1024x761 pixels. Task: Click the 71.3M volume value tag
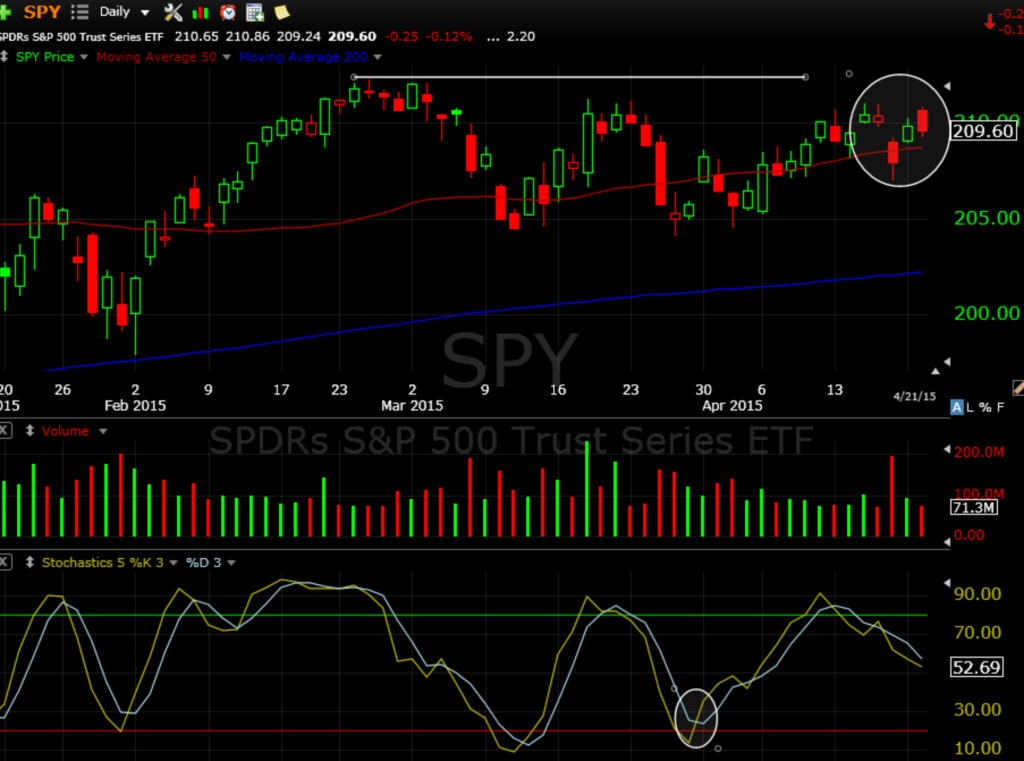pos(974,507)
